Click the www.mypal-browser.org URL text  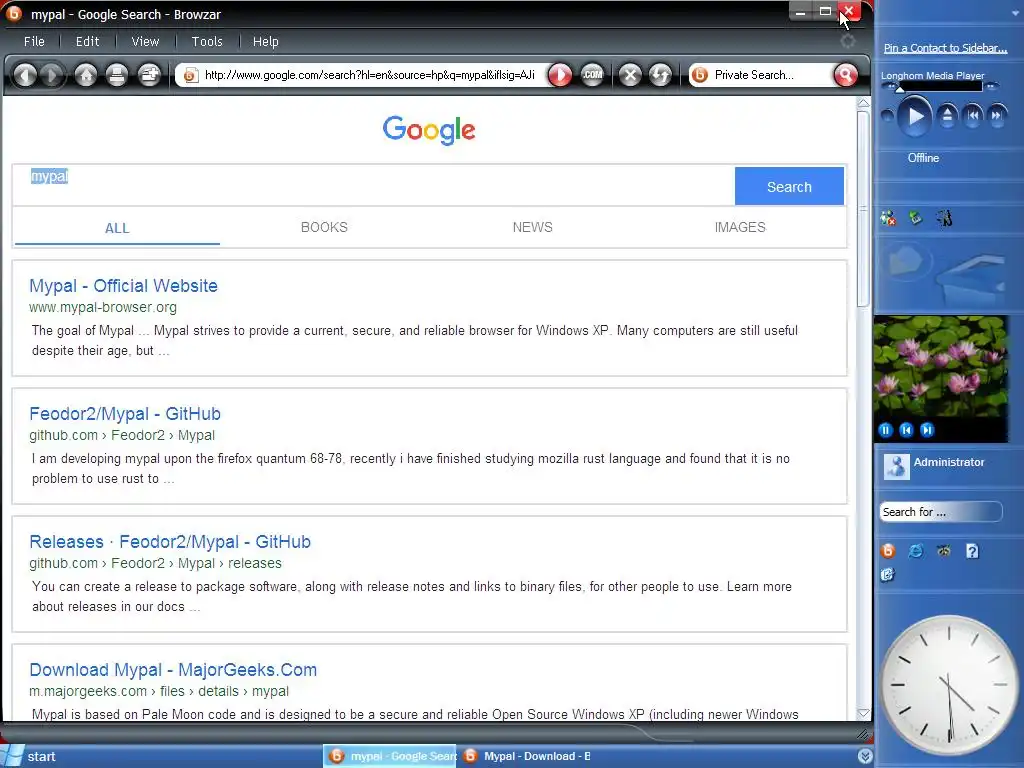click(103, 307)
